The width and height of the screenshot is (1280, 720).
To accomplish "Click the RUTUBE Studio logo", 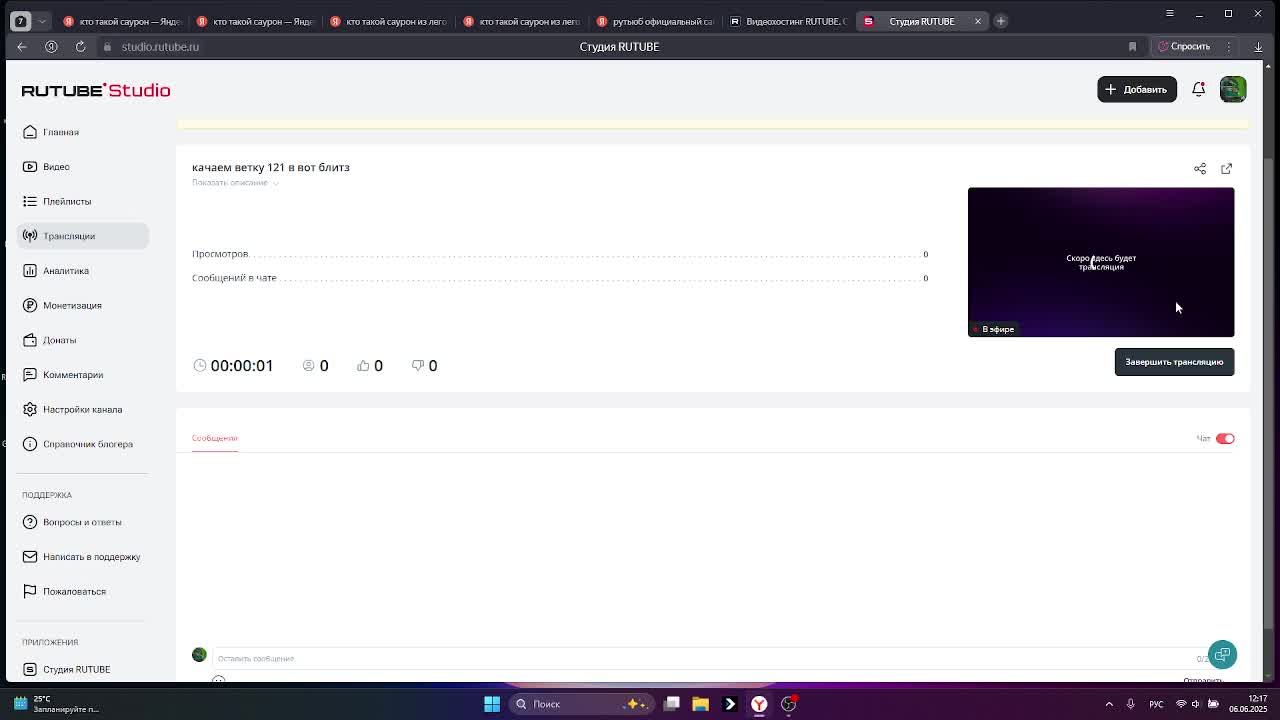I will coord(96,90).
